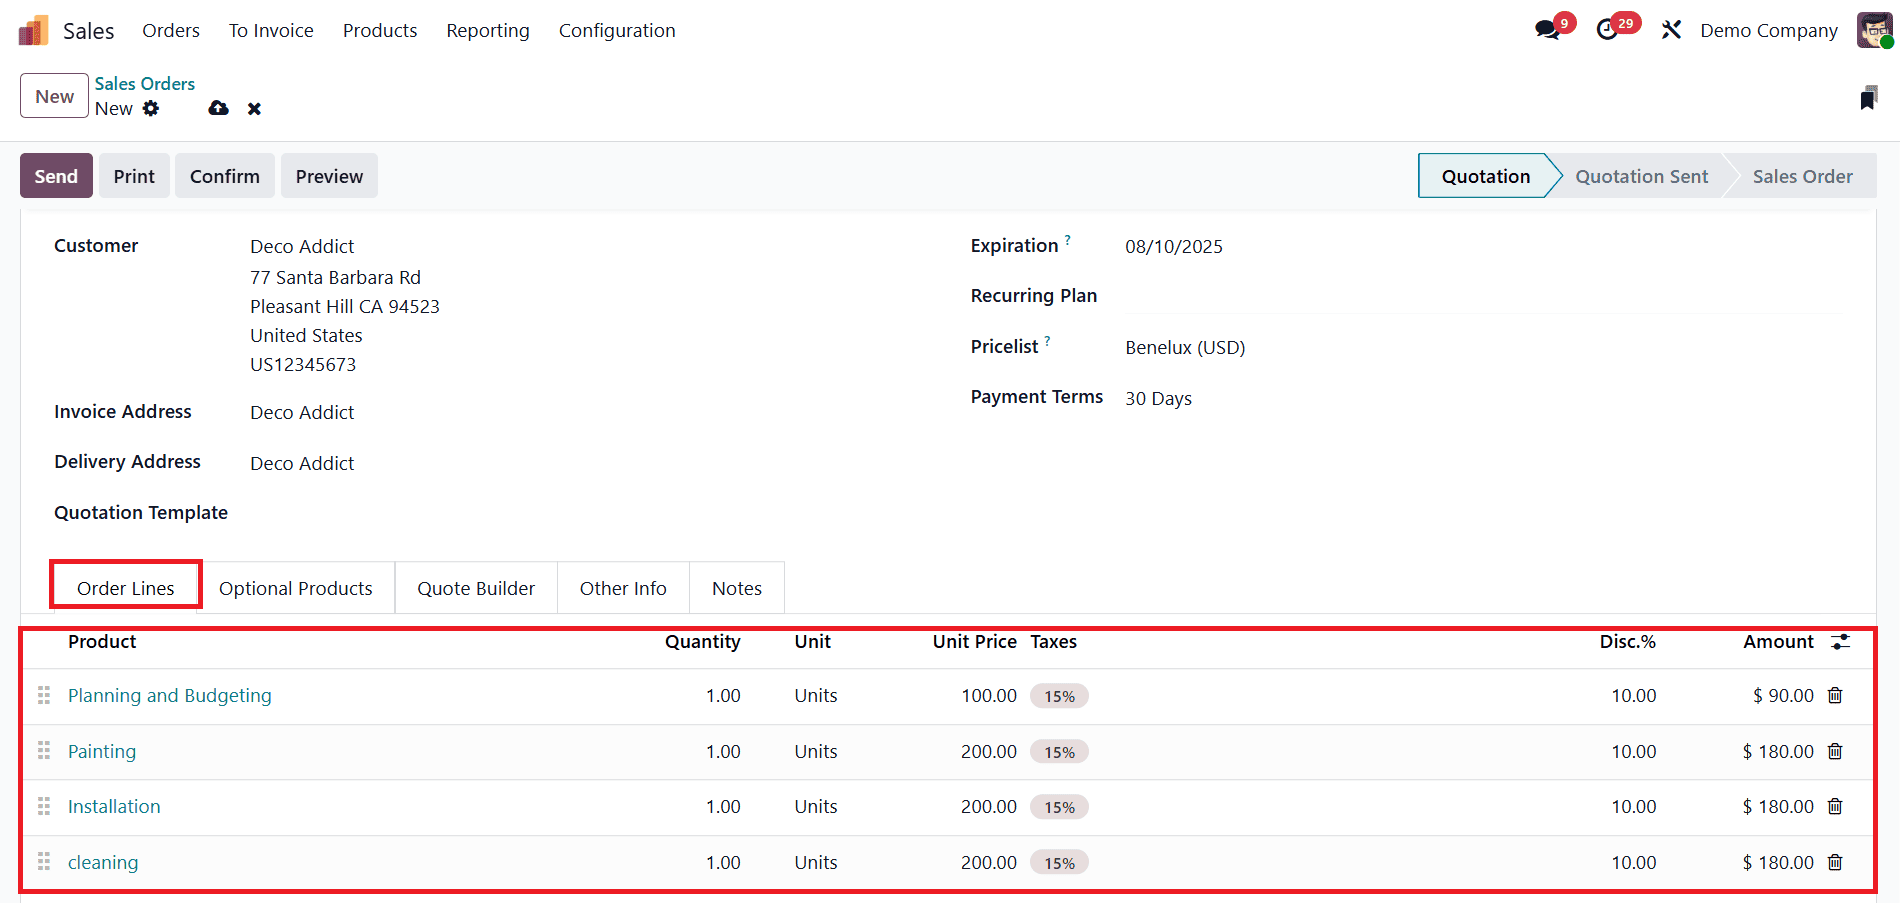This screenshot has height=903, width=1900.
Task: Confirm the quotation
Action: (x=225, y=176)
